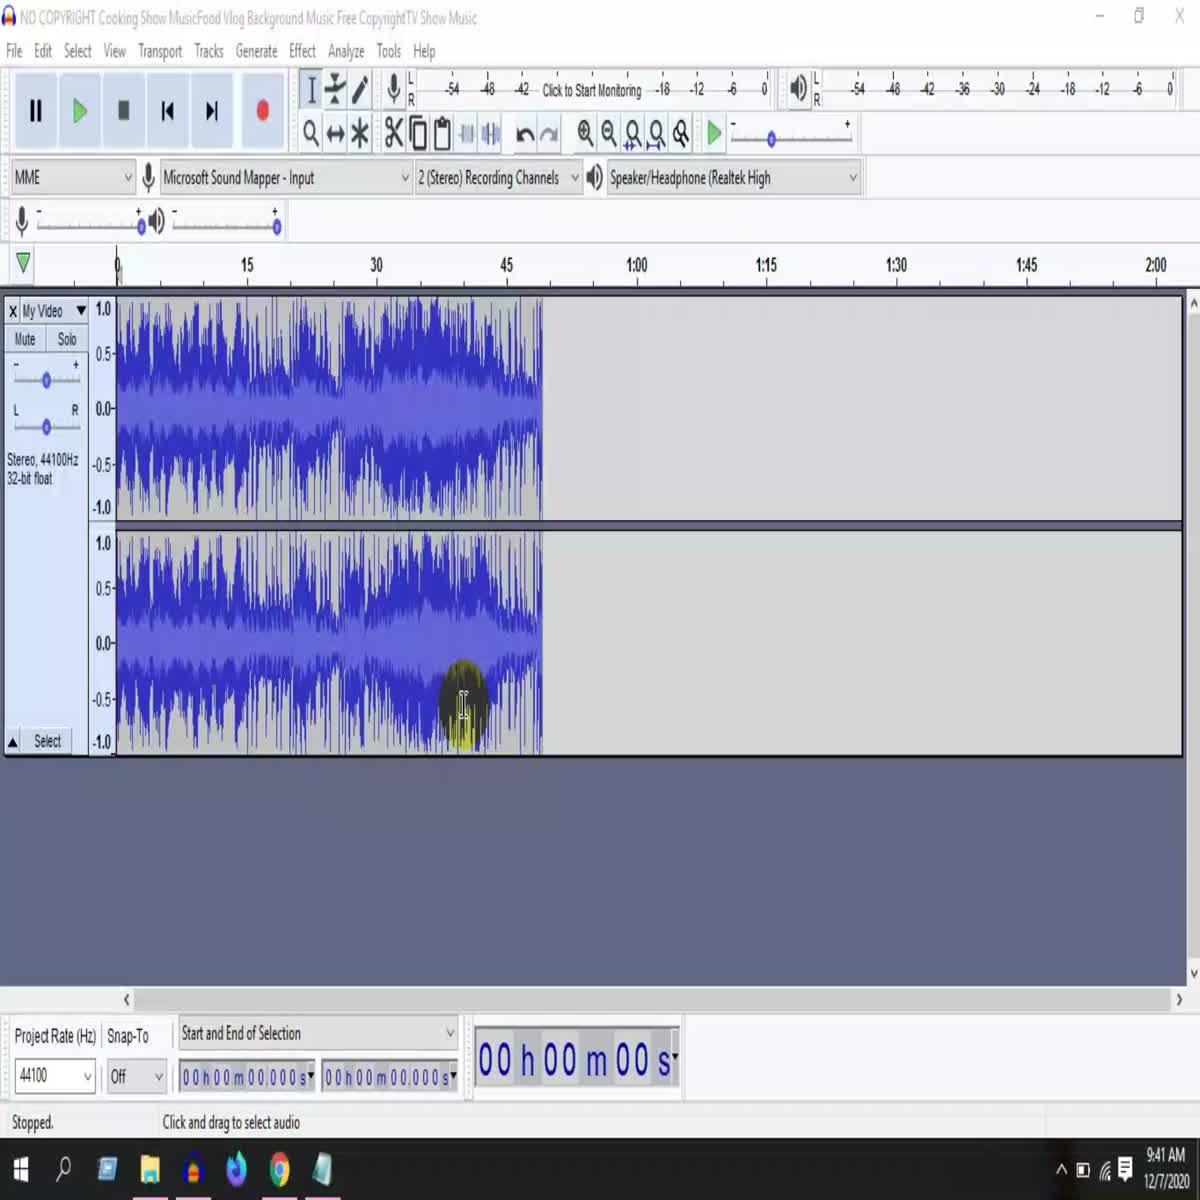Cut the selected audio with scissors icon
Image resolution: width=1200 pixels, height=1200 pixels.
tap(393, 131)
